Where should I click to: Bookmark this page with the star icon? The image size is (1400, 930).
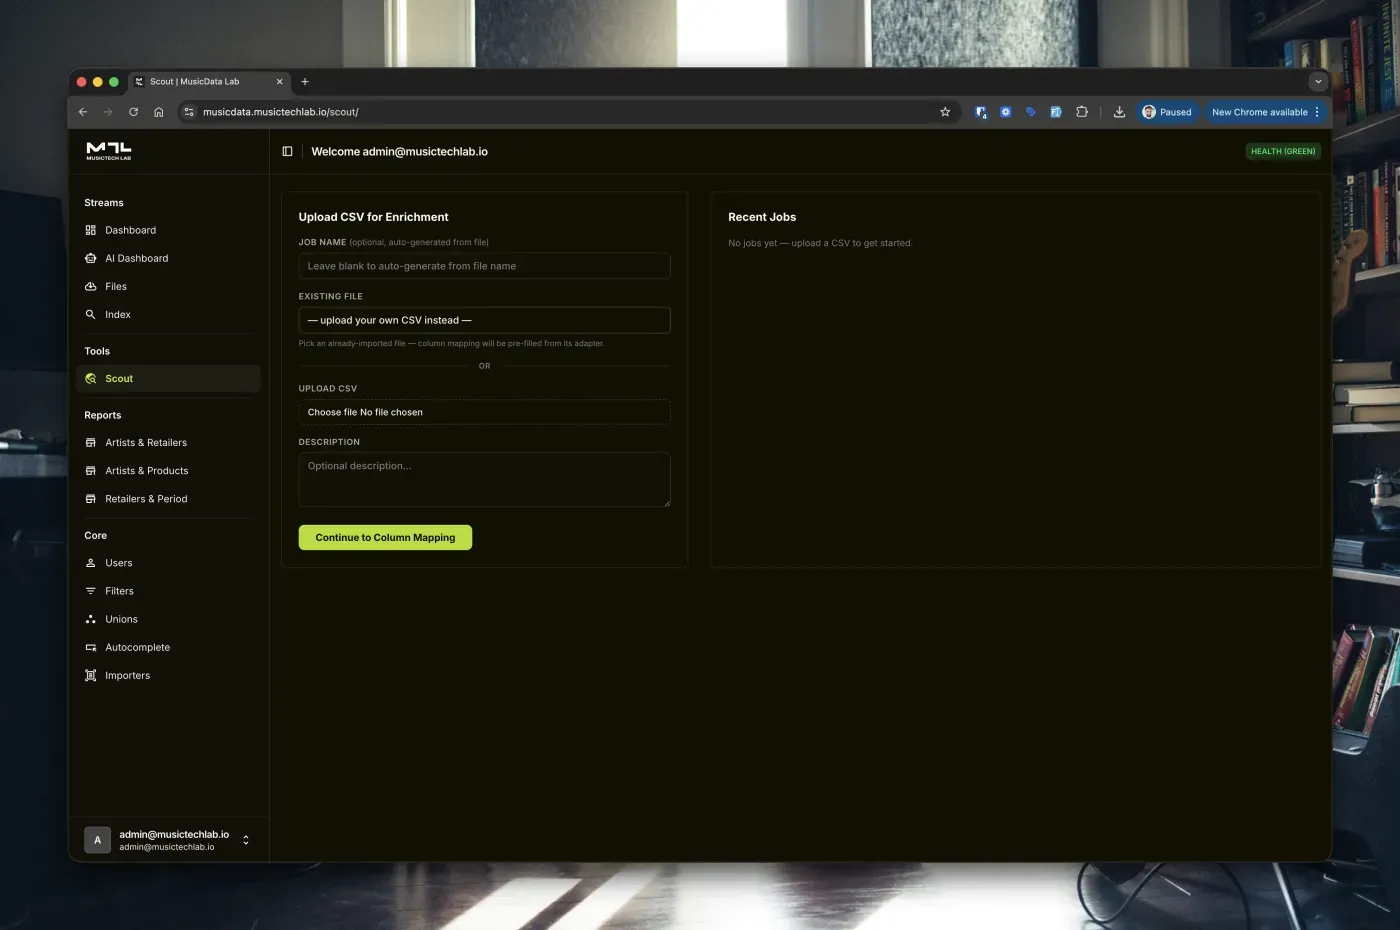click(945, 112)
